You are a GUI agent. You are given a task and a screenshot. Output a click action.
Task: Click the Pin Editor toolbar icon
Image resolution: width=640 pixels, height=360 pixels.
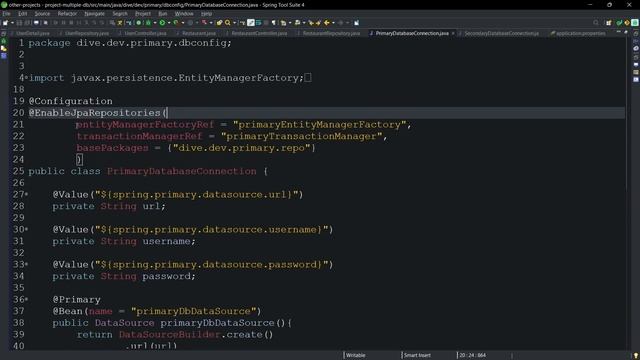[356, 22]
